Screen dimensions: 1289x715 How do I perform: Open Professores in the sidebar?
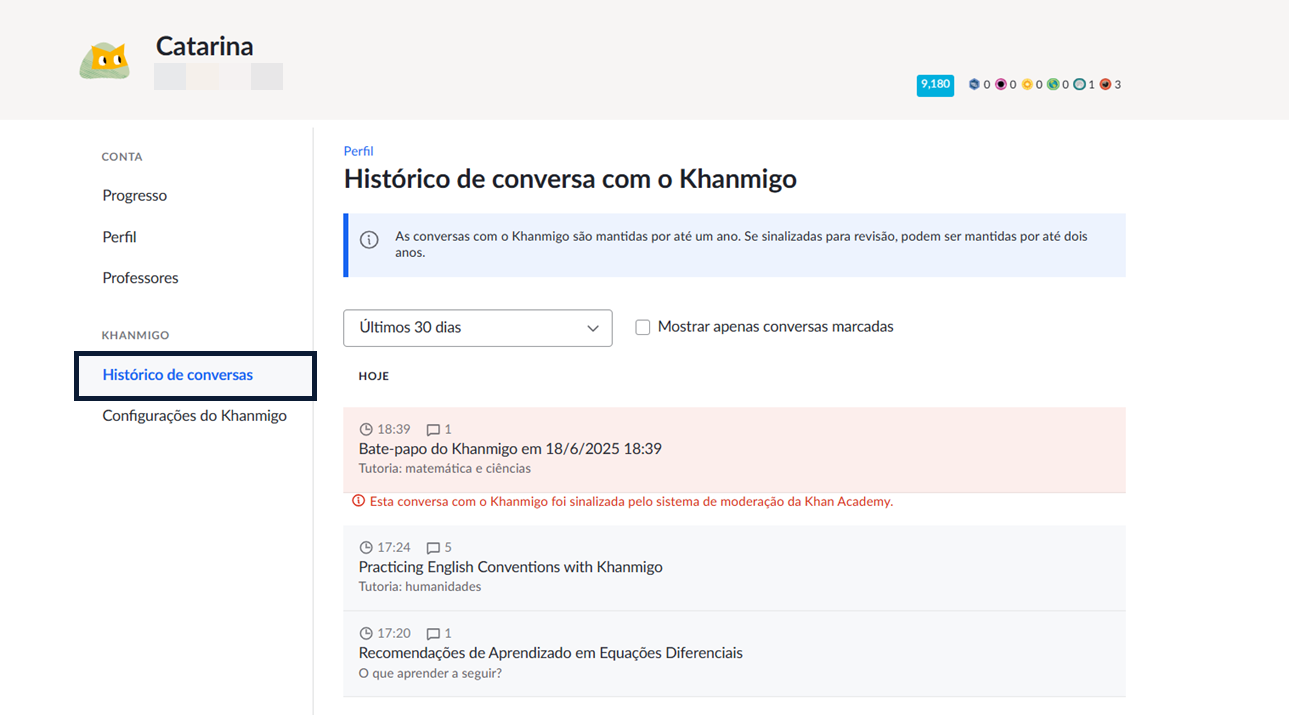pyautogui.click(x=140, y=278)
